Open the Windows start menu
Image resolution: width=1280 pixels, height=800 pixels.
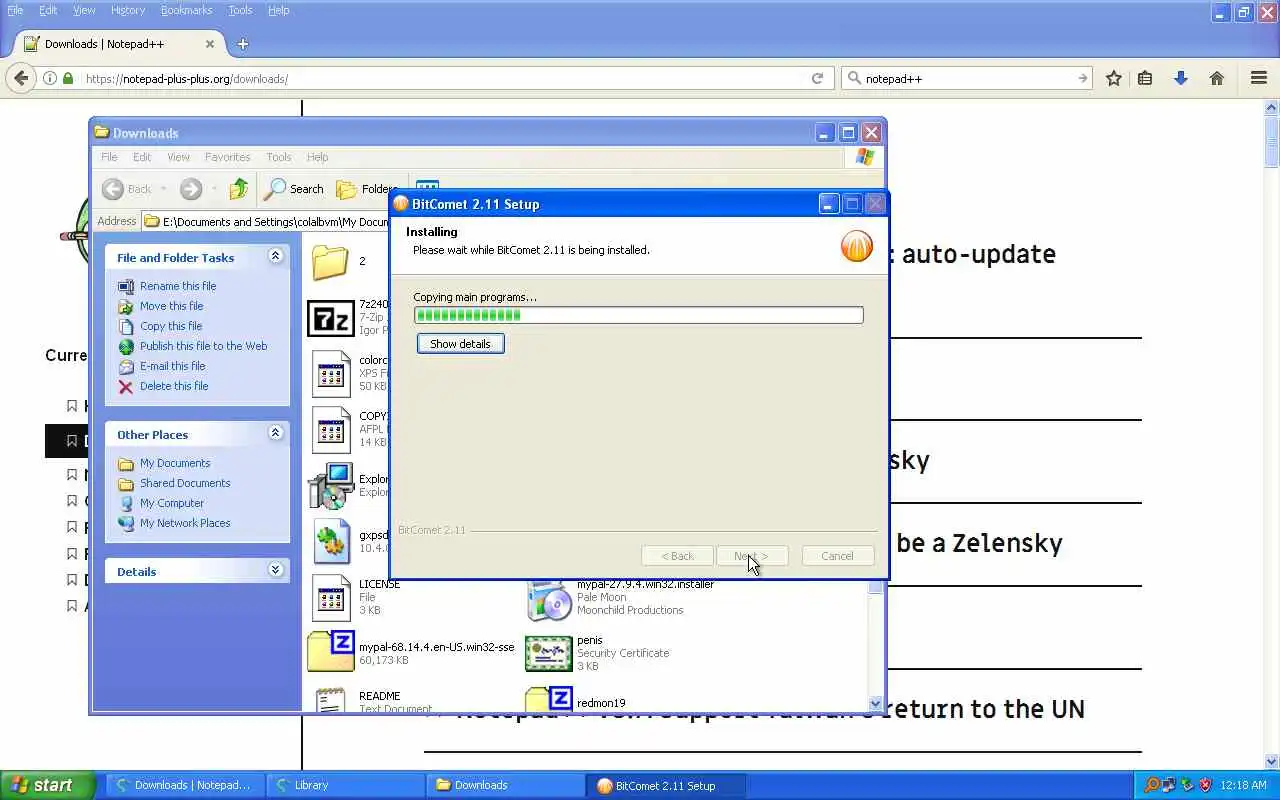pyautogui.click(x=47, y=785)
